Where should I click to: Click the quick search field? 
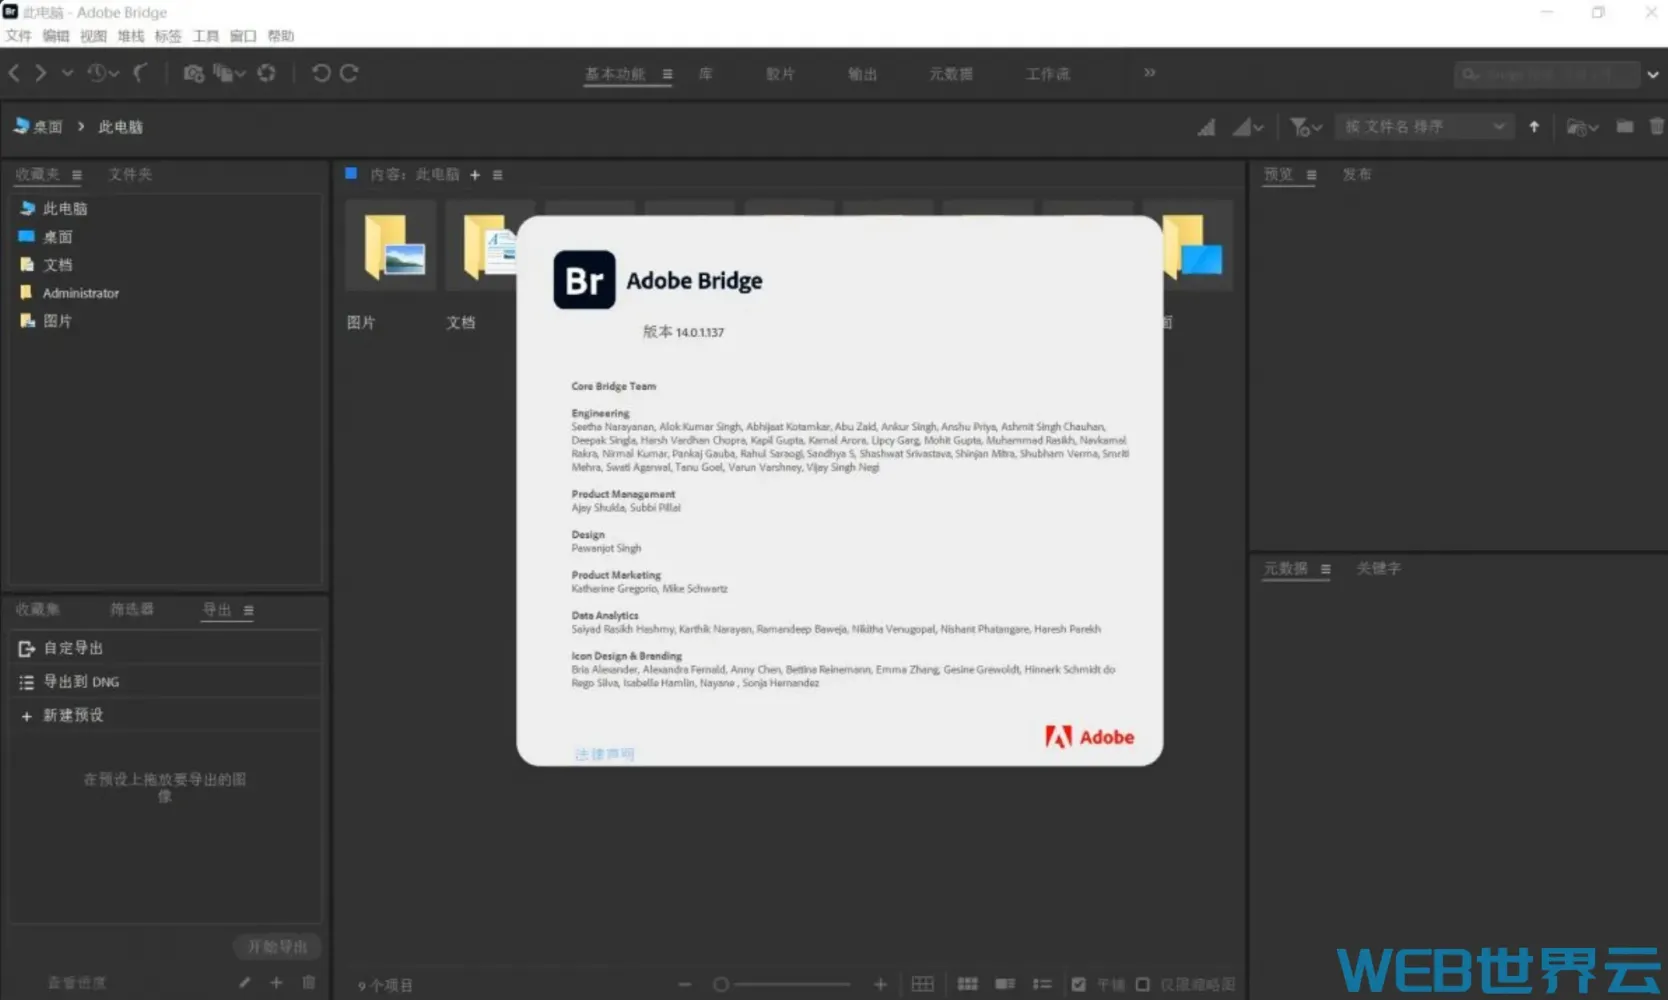coord(1547,74)
